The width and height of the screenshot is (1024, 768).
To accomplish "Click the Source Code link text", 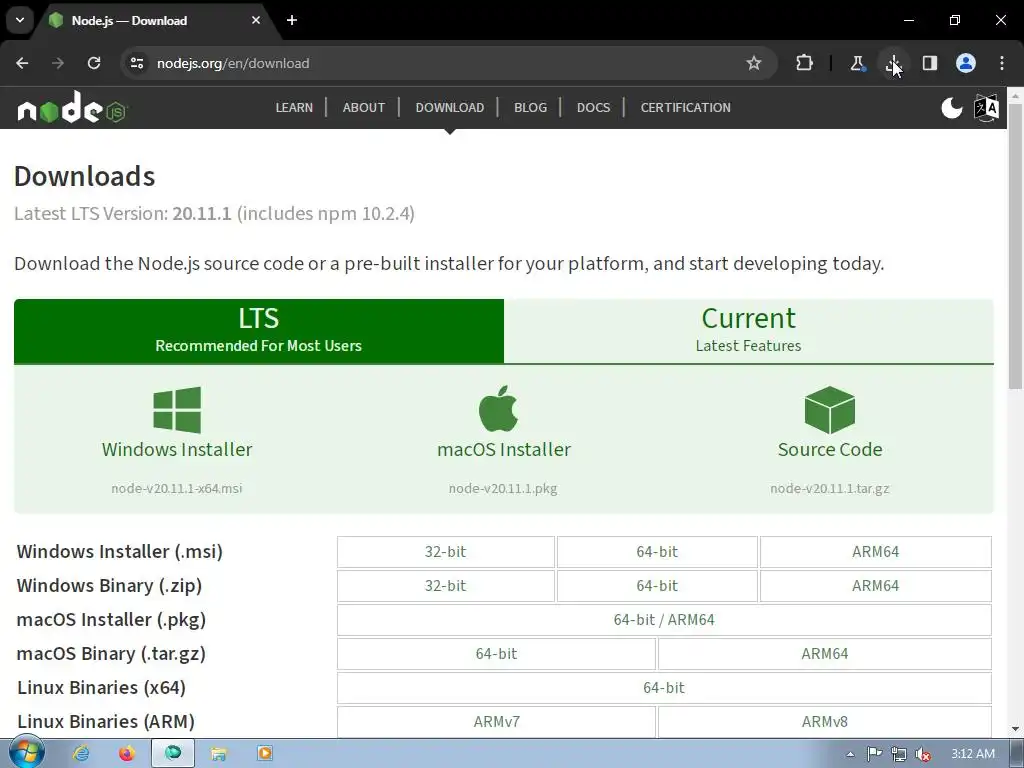I will click(x=830, y=449).
